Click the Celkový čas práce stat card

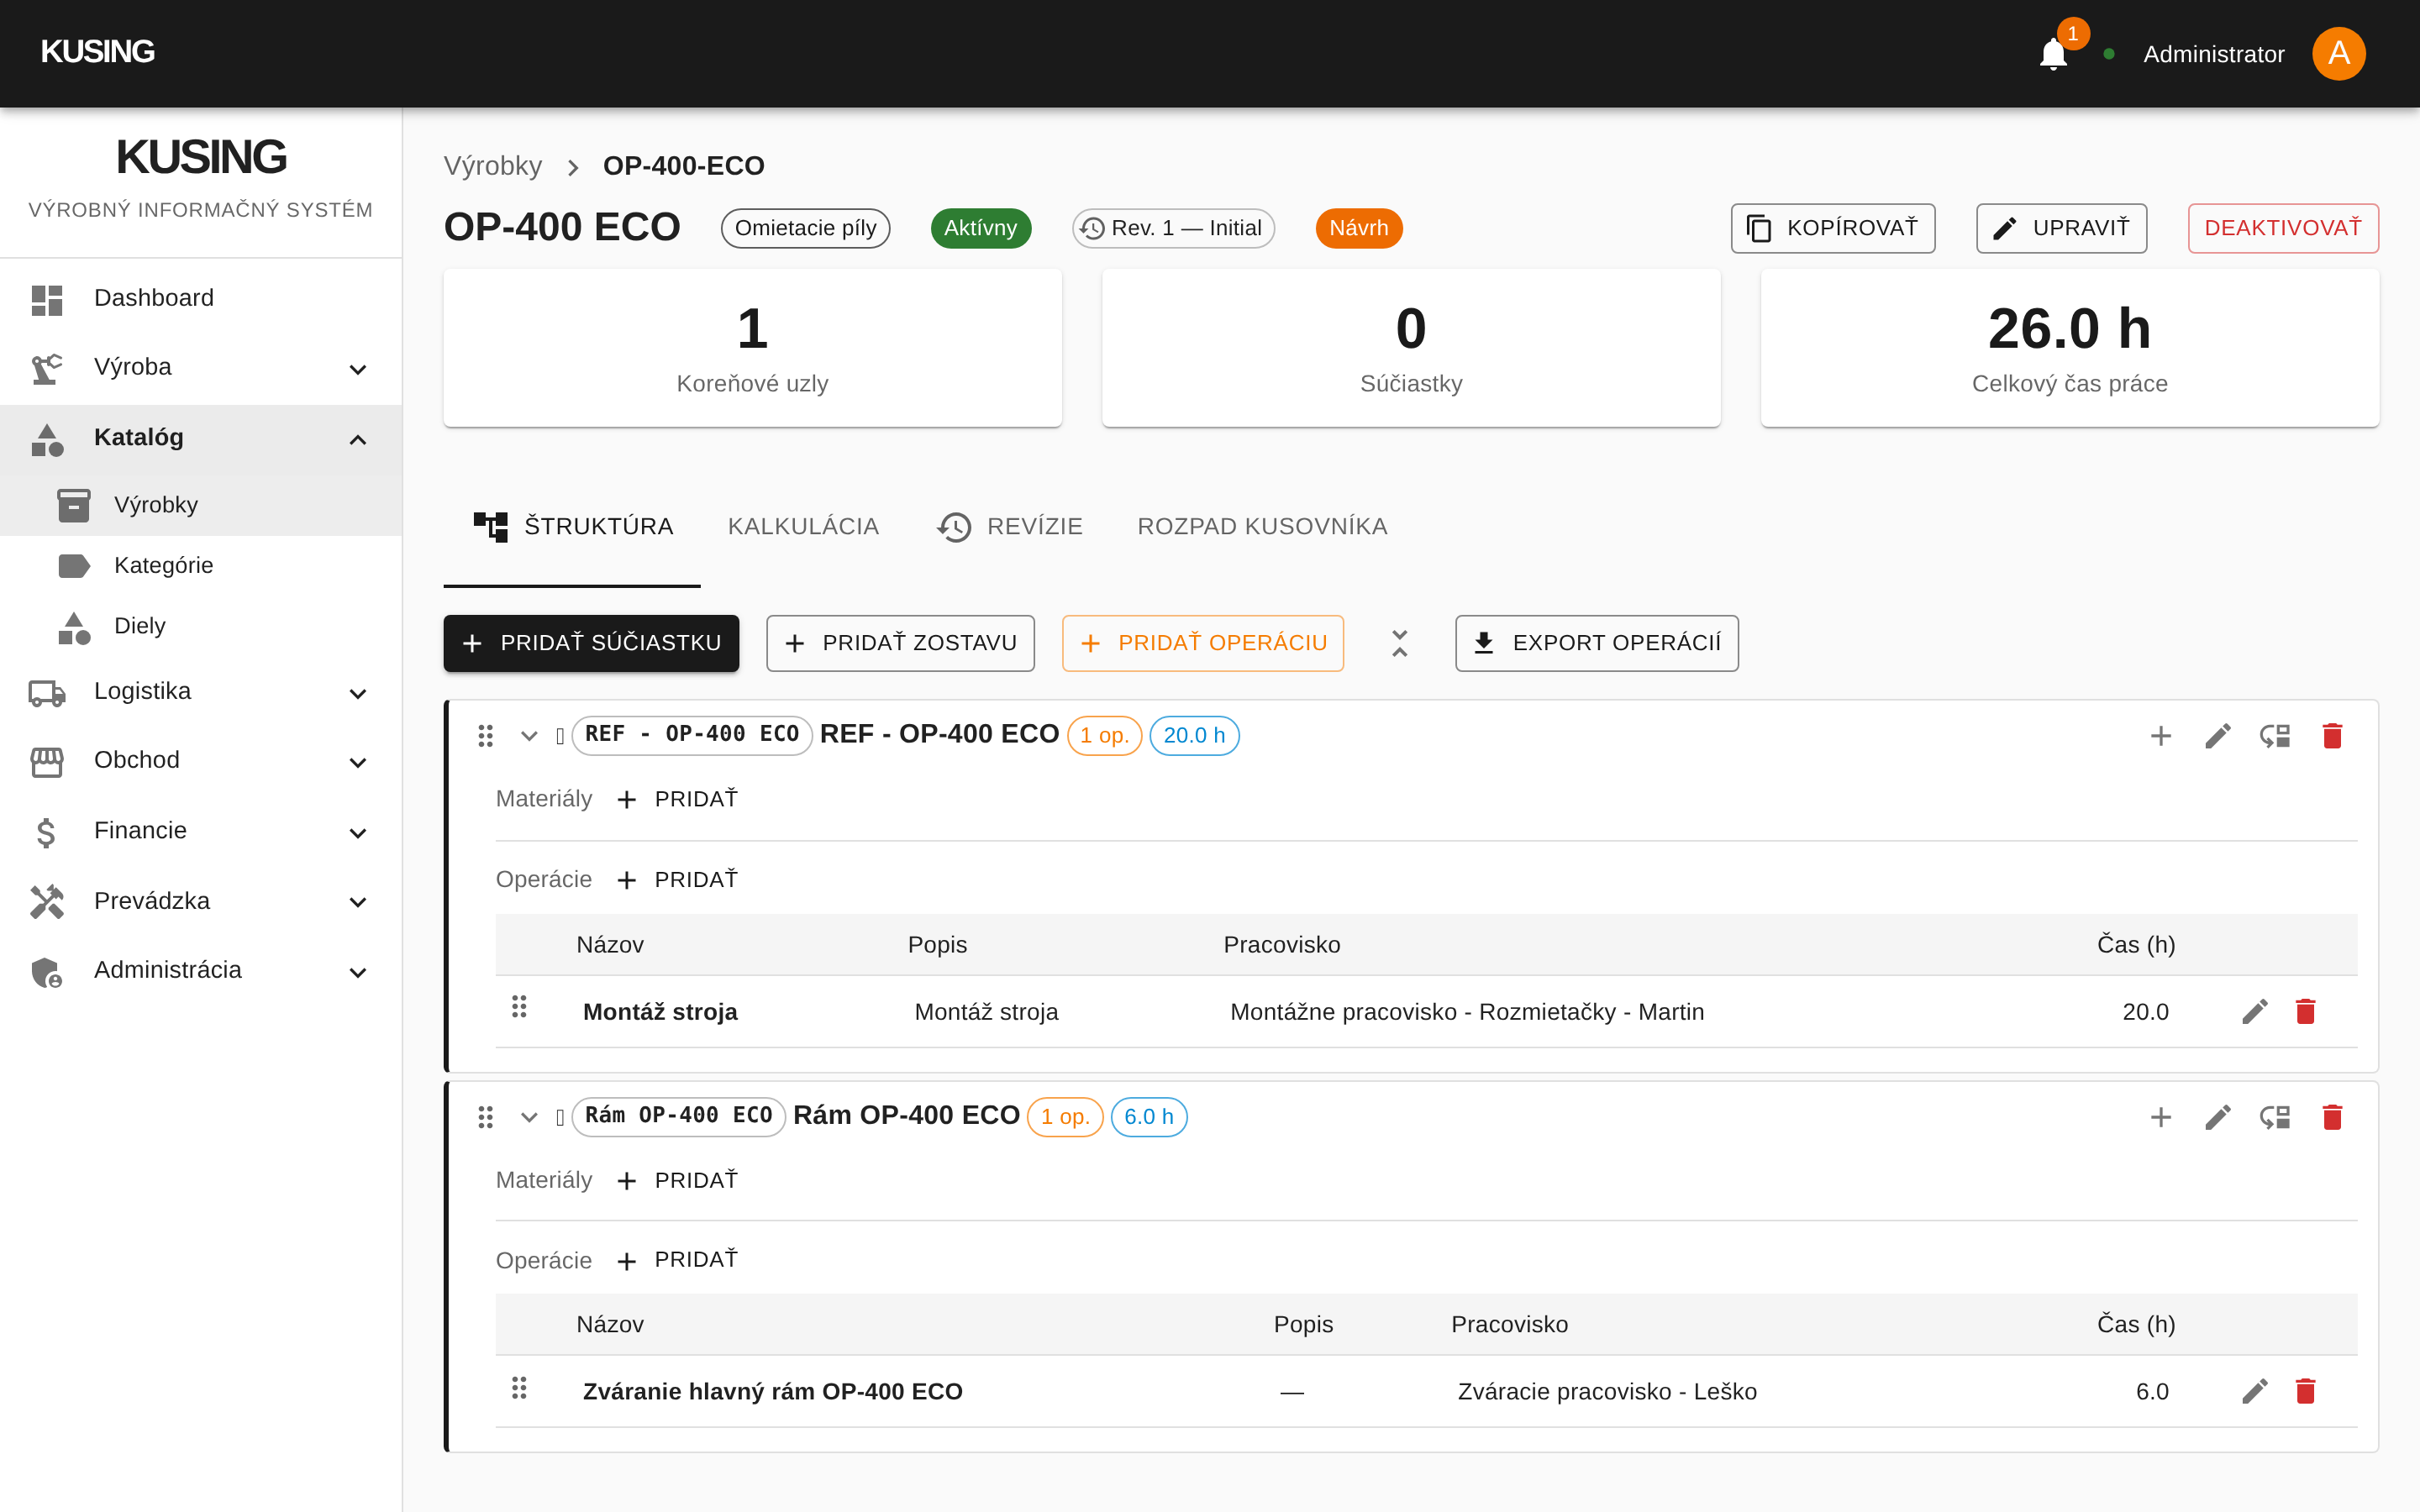[x=2069, y=348]
